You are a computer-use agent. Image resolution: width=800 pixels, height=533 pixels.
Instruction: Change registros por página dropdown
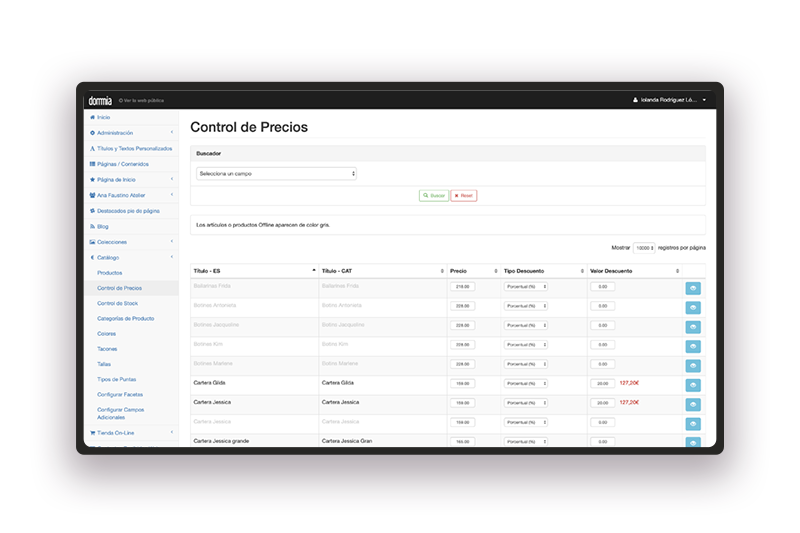(644, 248)
